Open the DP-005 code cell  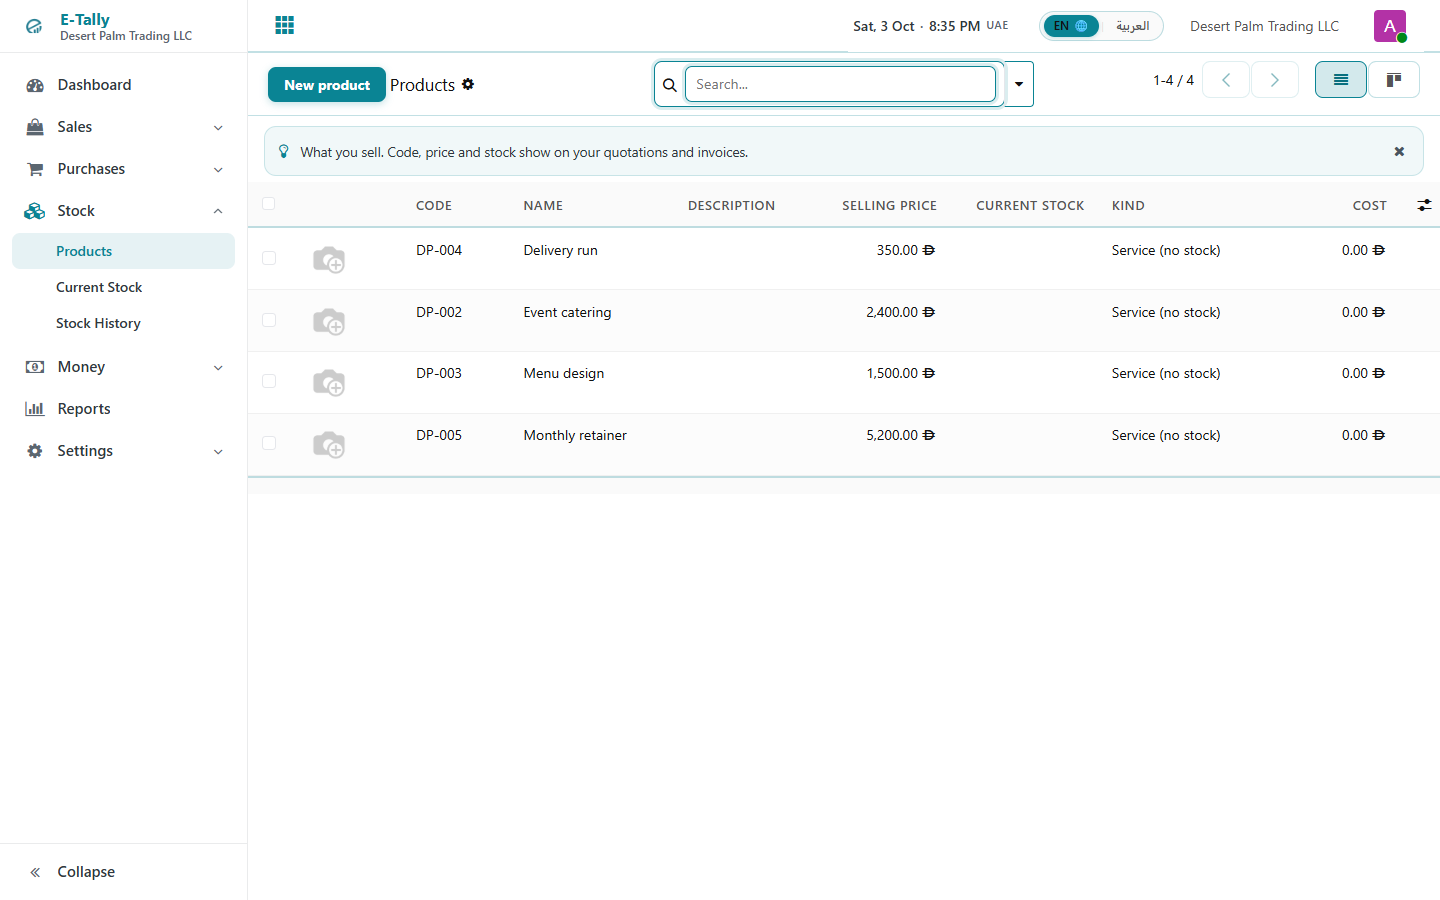439,435
